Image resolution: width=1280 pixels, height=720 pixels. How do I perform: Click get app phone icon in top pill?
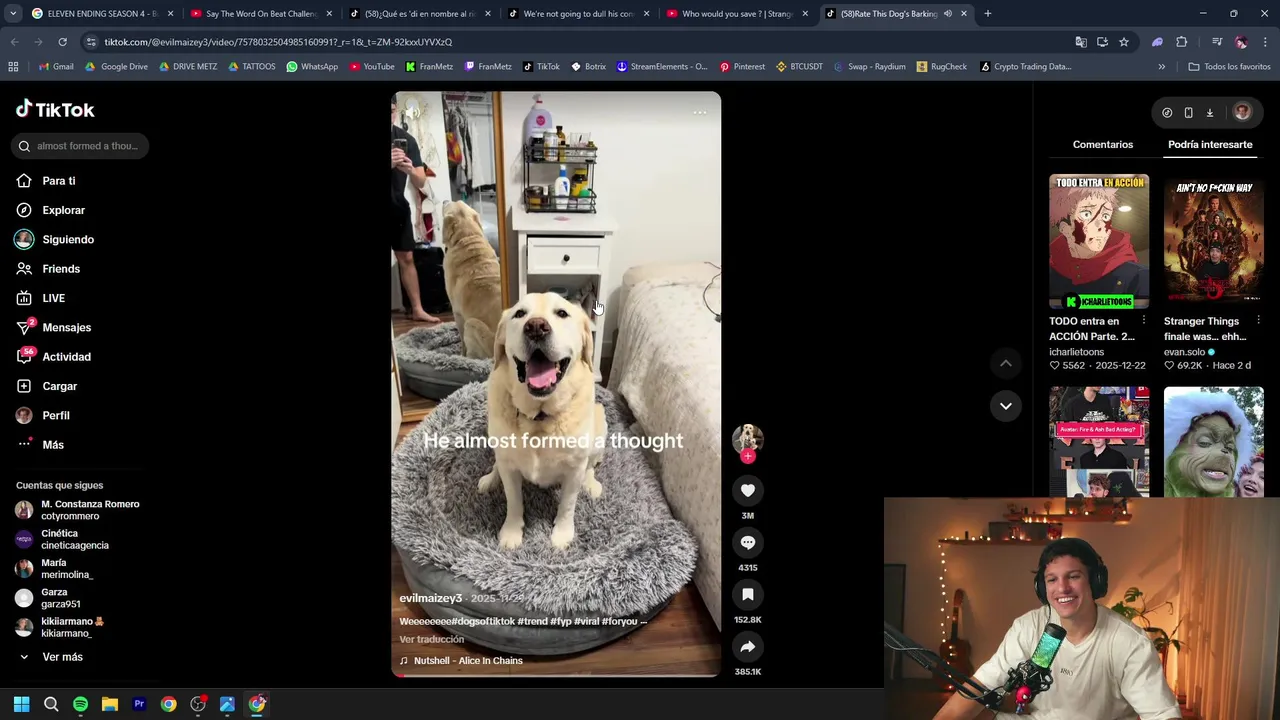click(x=1188, y=113)
